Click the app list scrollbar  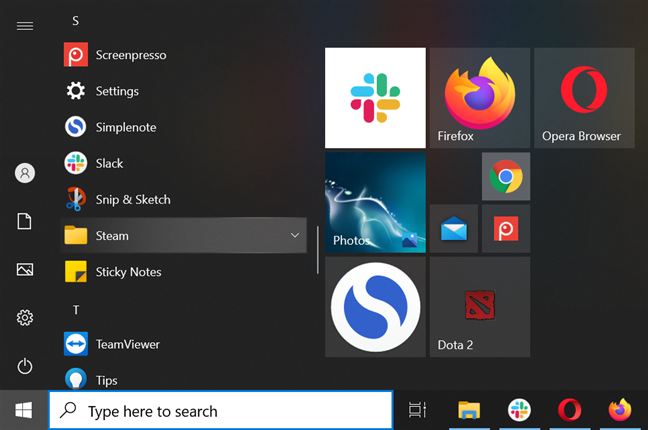[317, 250]
